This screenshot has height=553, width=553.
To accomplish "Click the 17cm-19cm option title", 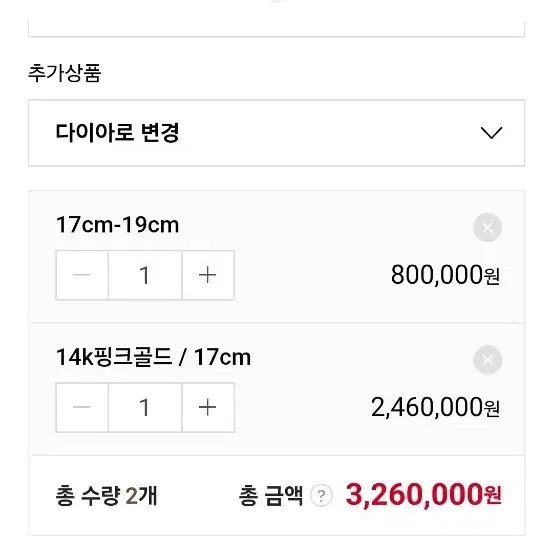I will (117, 225).
